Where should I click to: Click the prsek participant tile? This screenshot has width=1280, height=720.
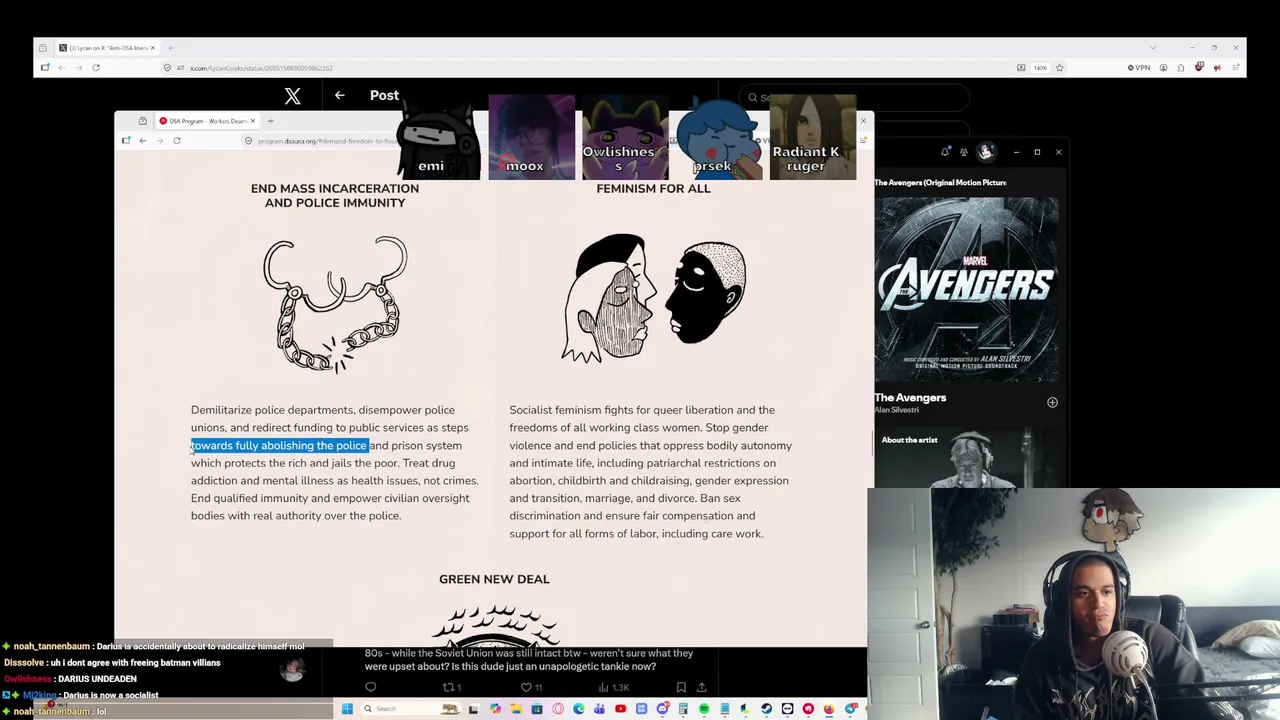click(718, 138)
